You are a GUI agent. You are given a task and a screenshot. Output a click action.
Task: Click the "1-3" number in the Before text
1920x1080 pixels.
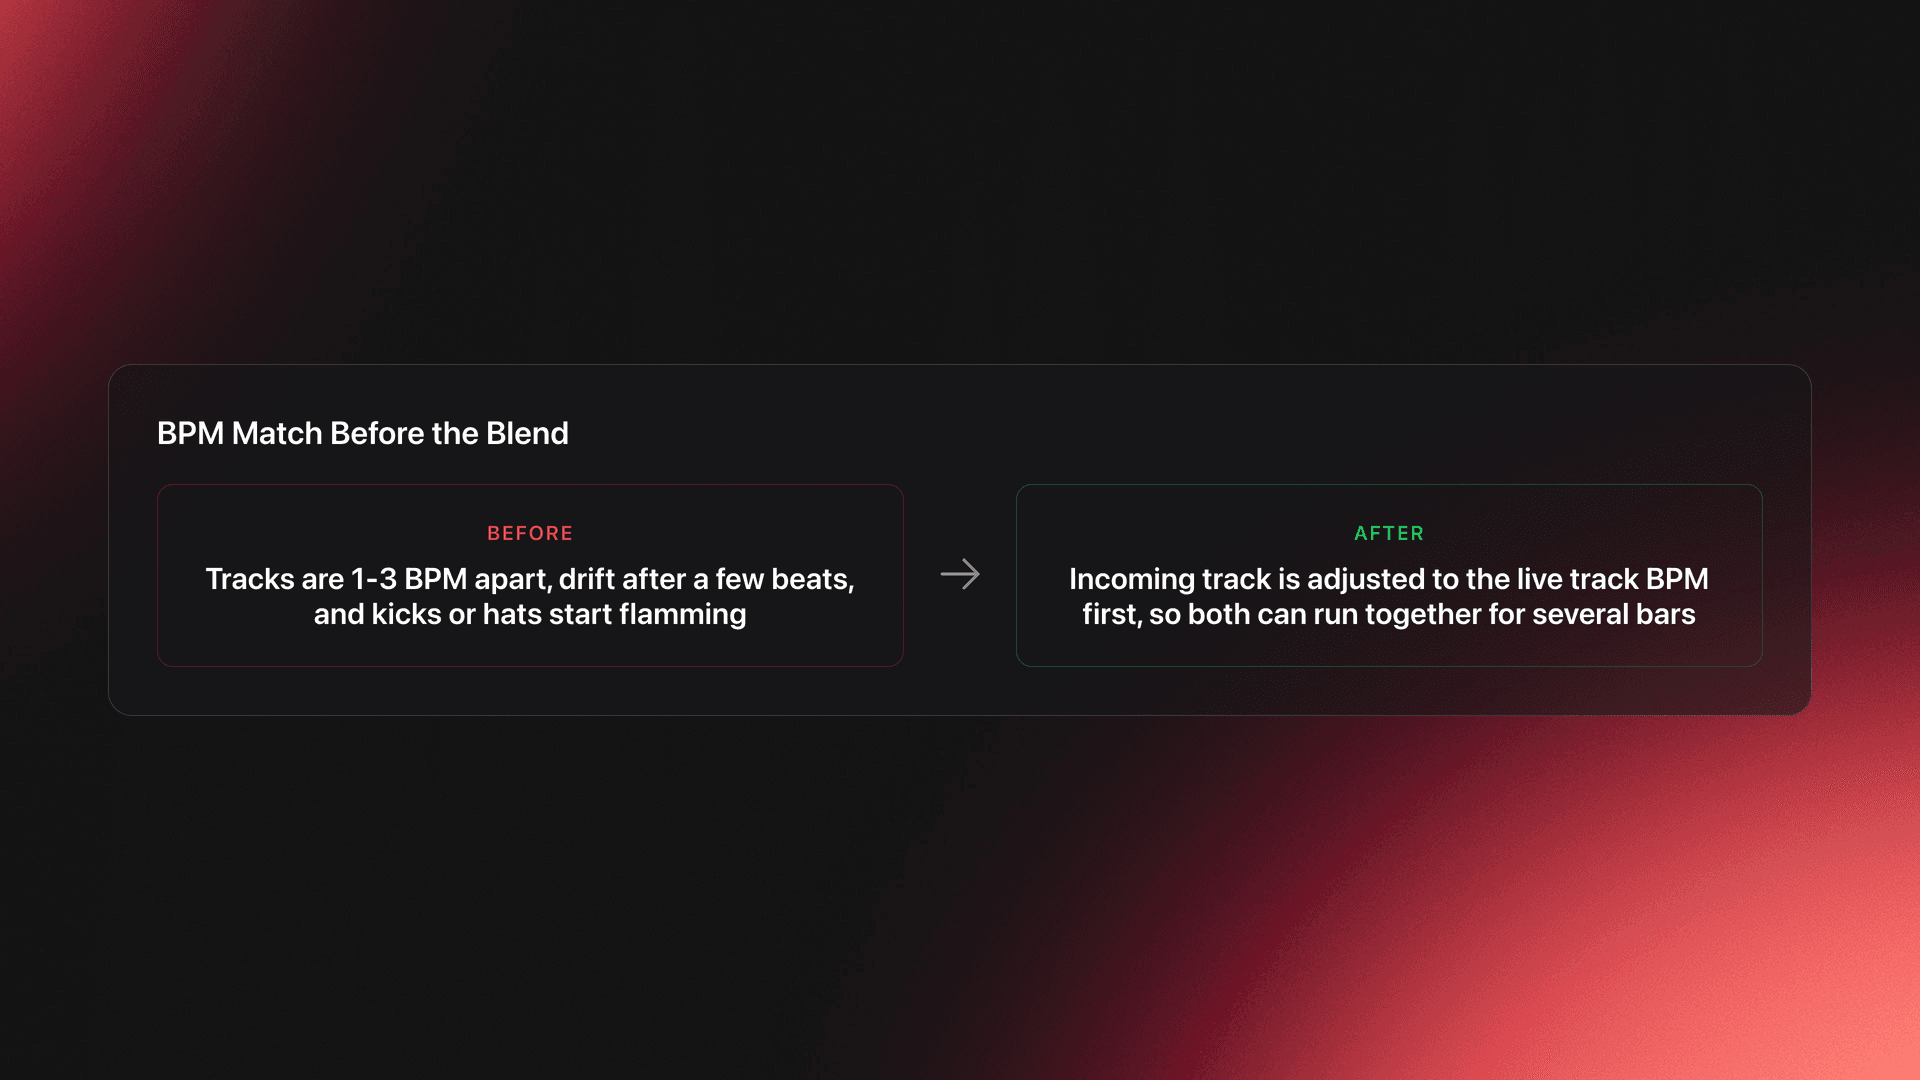pyautogui.click(x=374, y=579)
